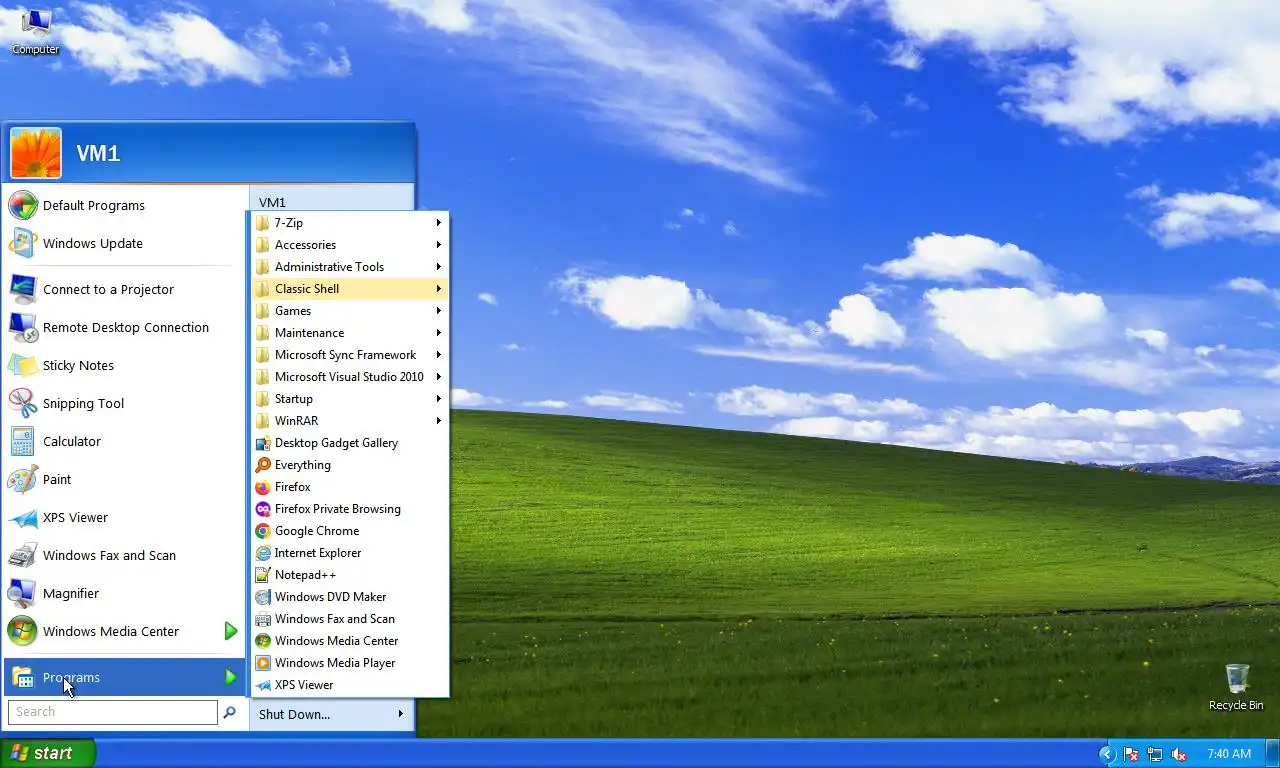This screenshot has width=1280, height=768.
Task: Click the network tray icon
Action: pos(1155,754)
